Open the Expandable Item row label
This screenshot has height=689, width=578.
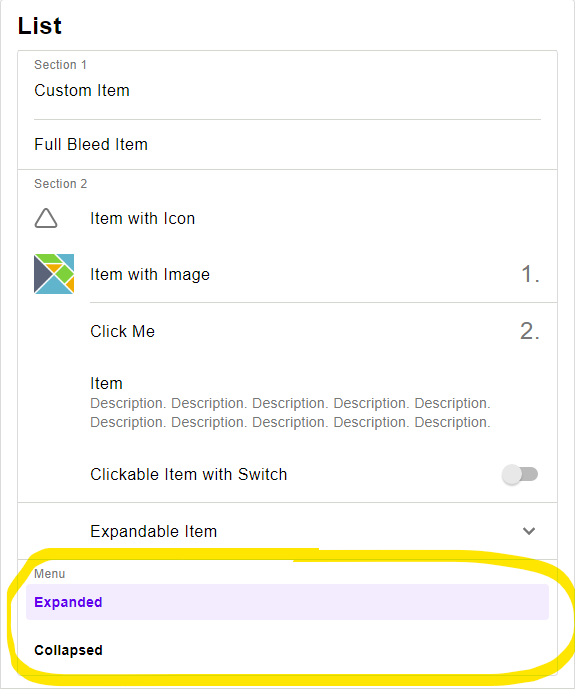(153, 532)
